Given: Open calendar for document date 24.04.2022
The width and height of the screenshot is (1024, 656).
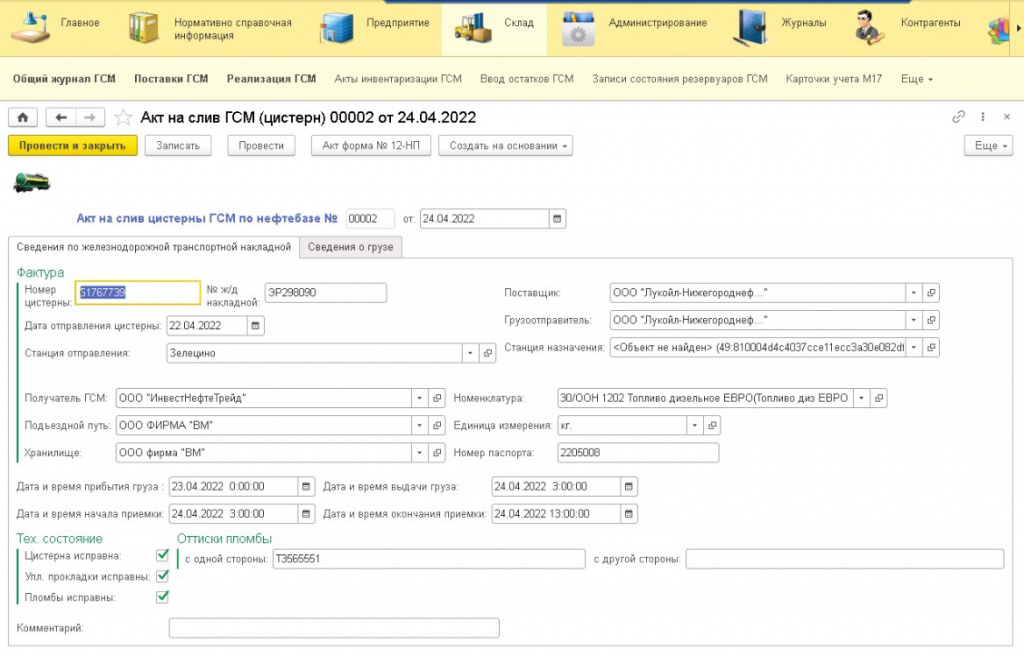Looking at the screenshot, I should (557, 219).
